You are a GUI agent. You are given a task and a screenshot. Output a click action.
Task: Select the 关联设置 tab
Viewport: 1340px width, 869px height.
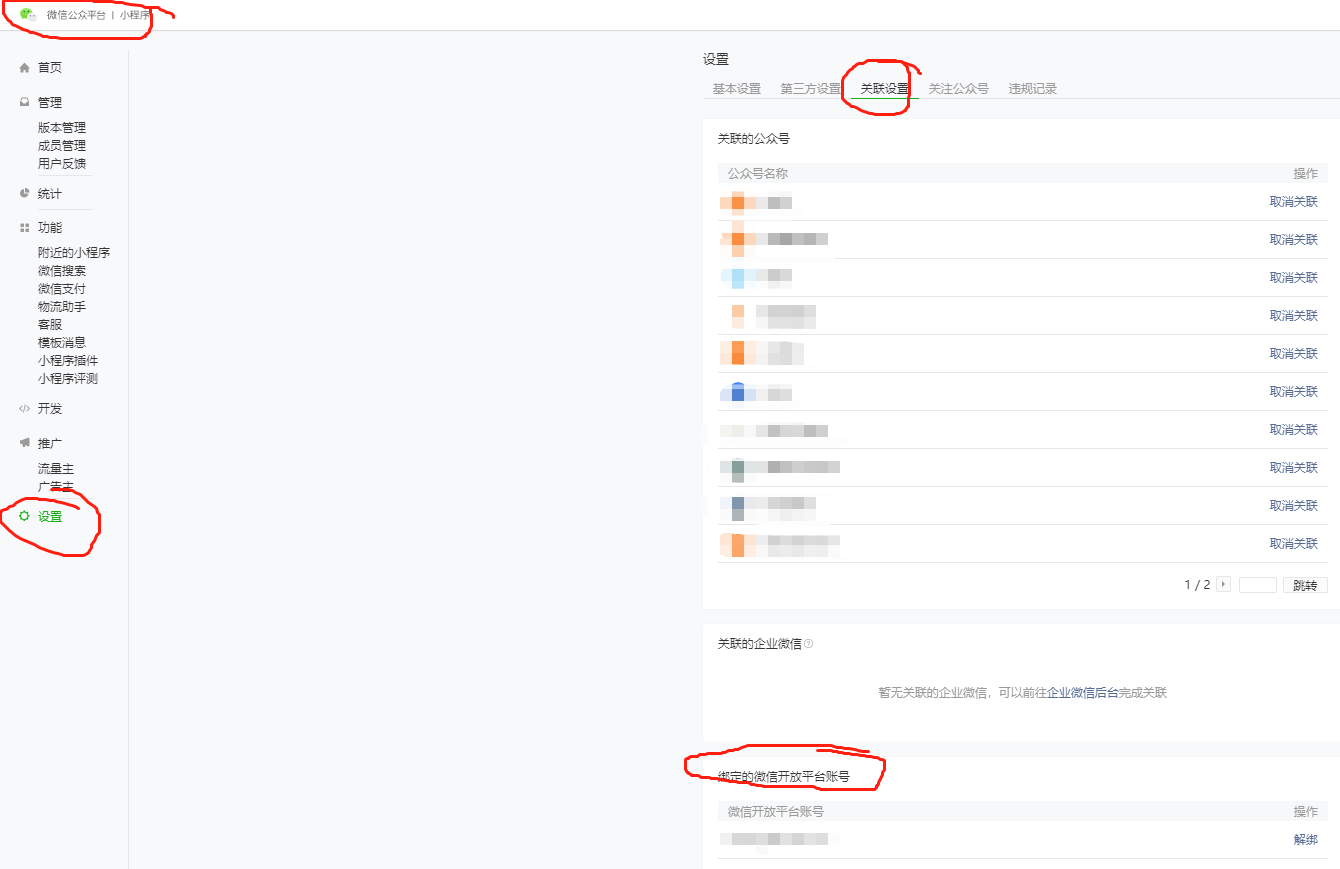(x=885, y=89)
